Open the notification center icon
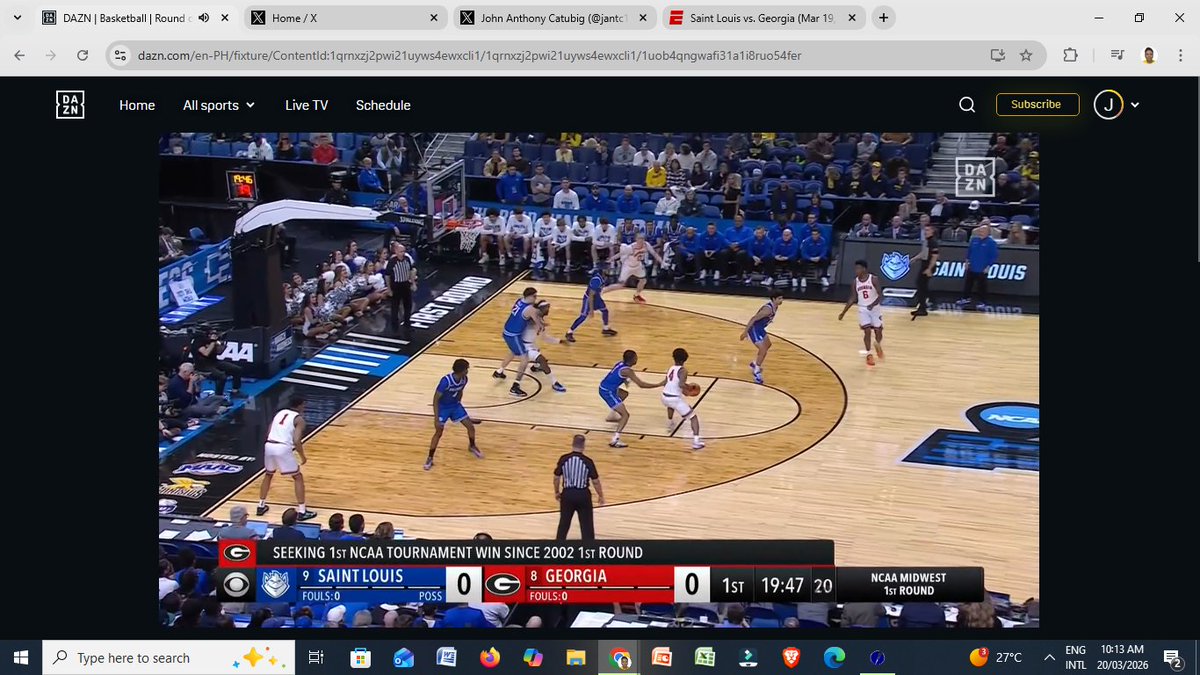Screen dimensions: 1200x675 (1175, 658)
